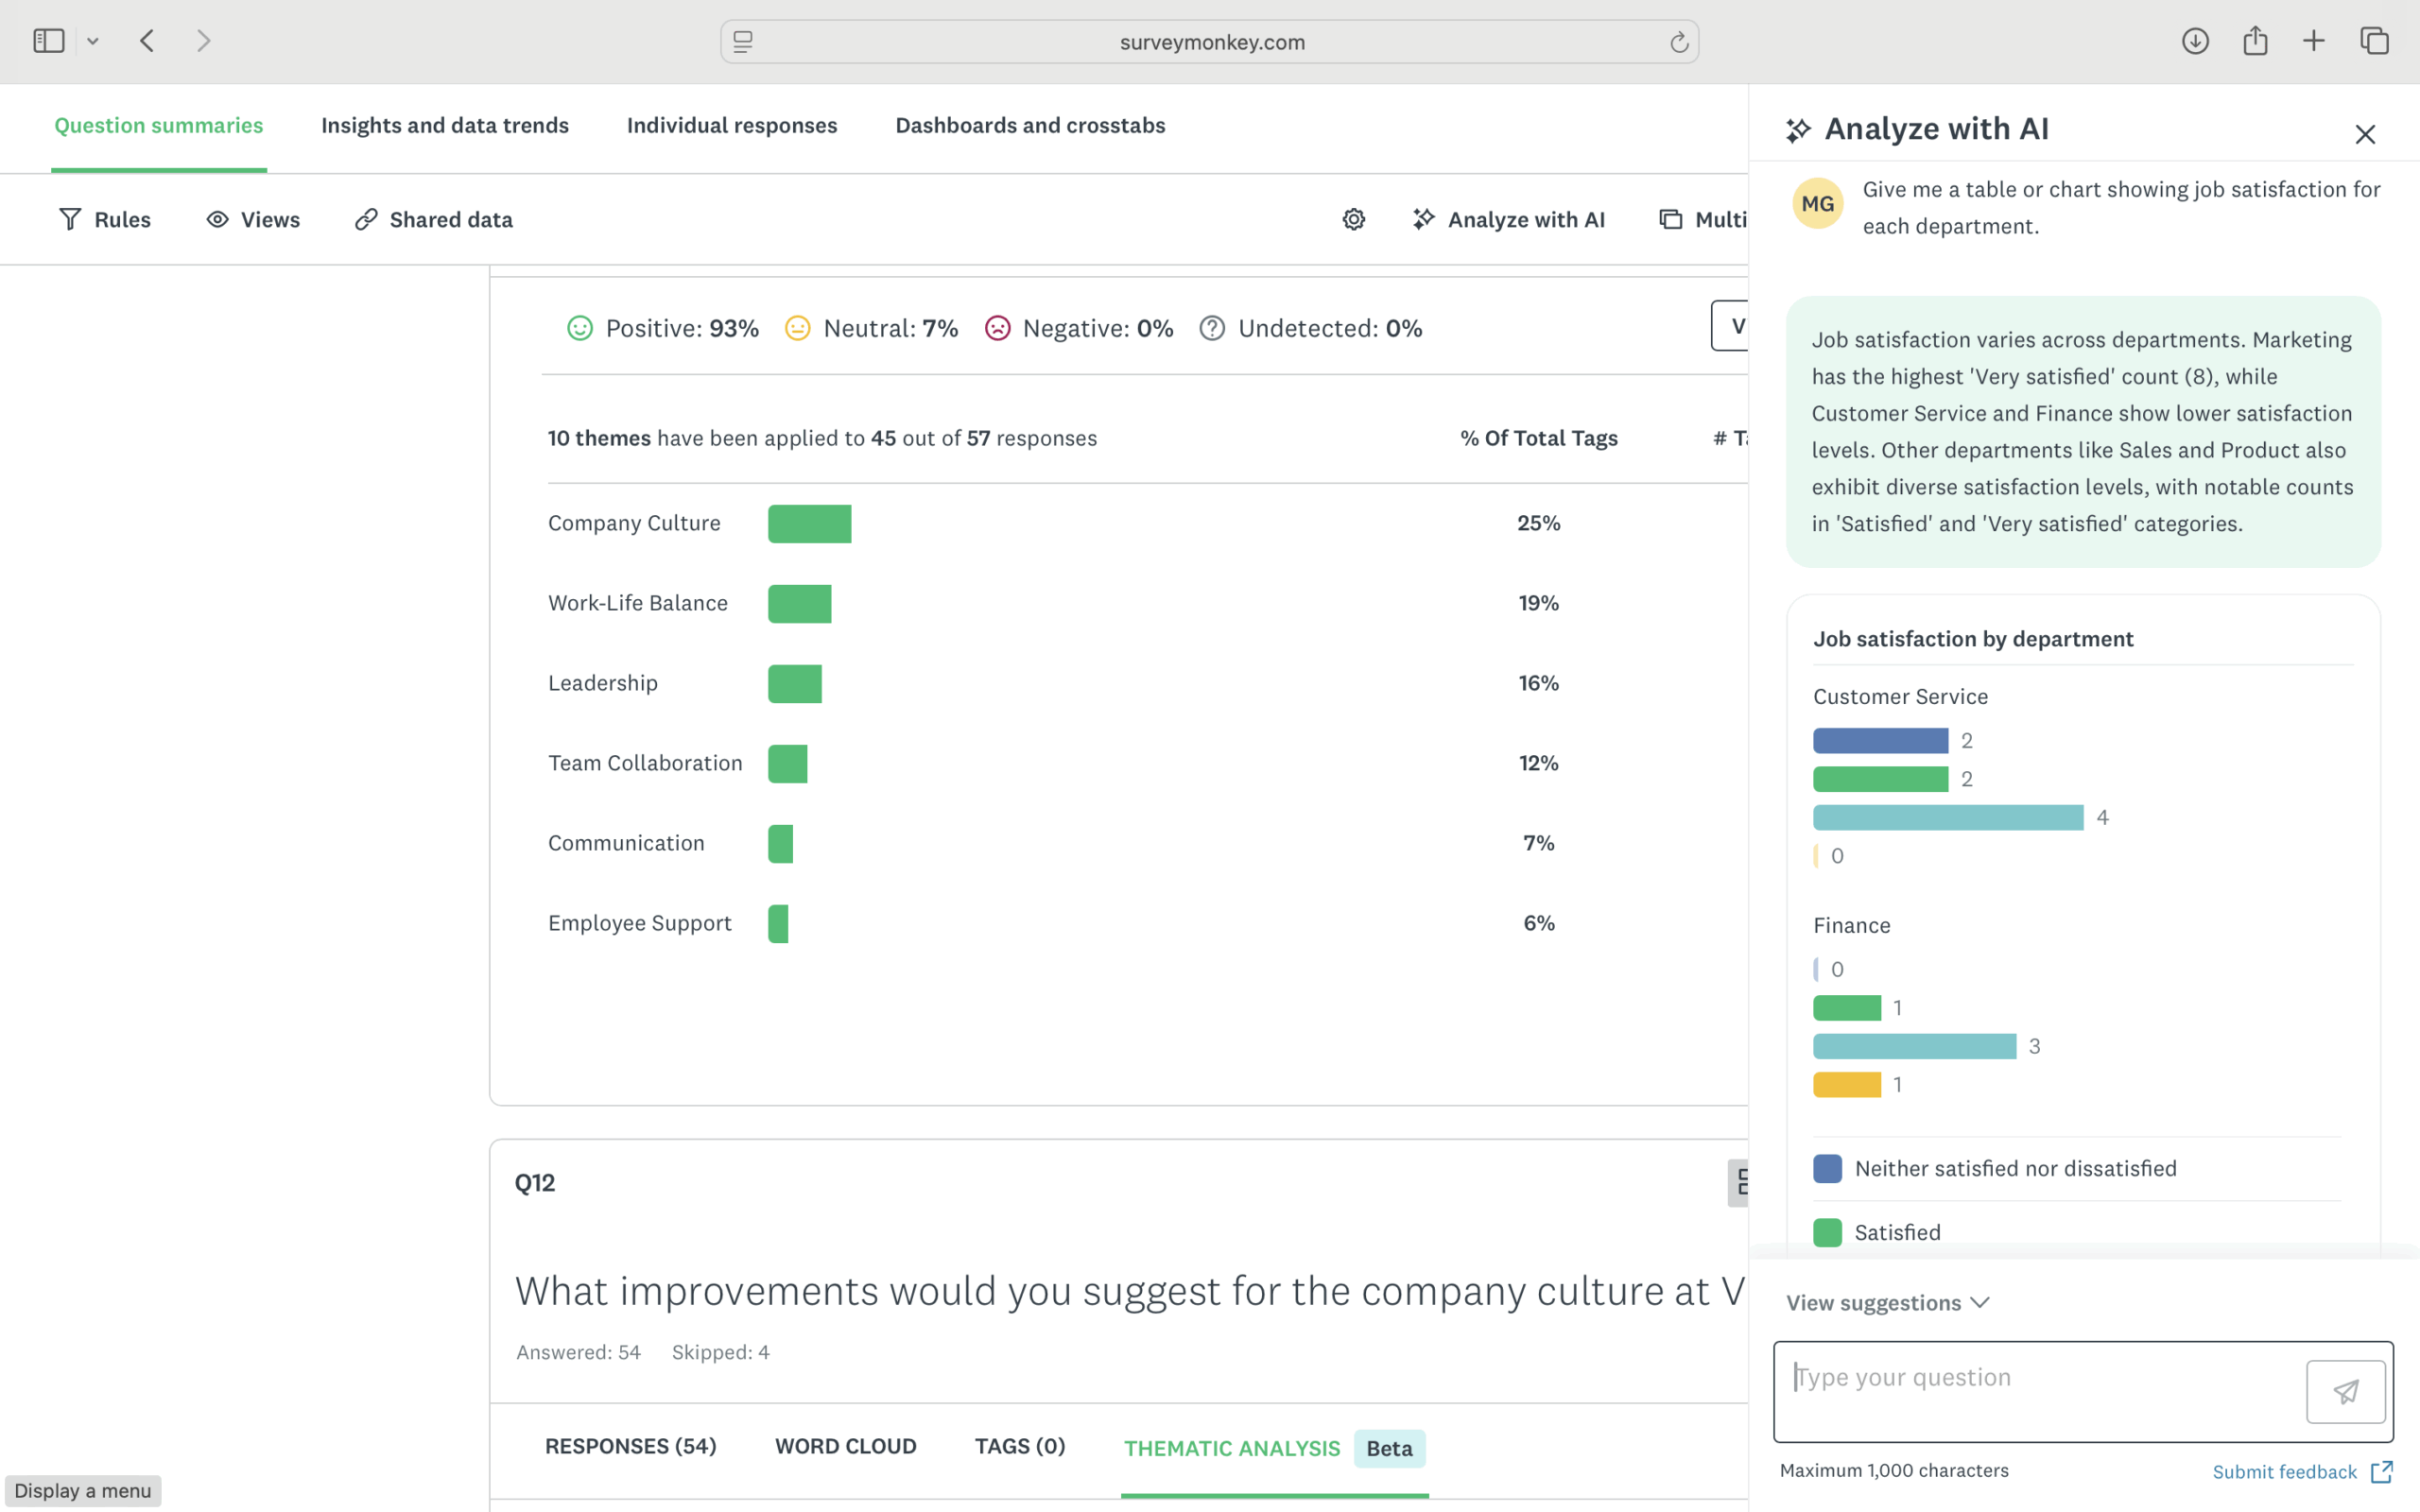Open a new browser tab with the plus icon
This screenshot has width=2420, height=1512.
[2314, 41]
